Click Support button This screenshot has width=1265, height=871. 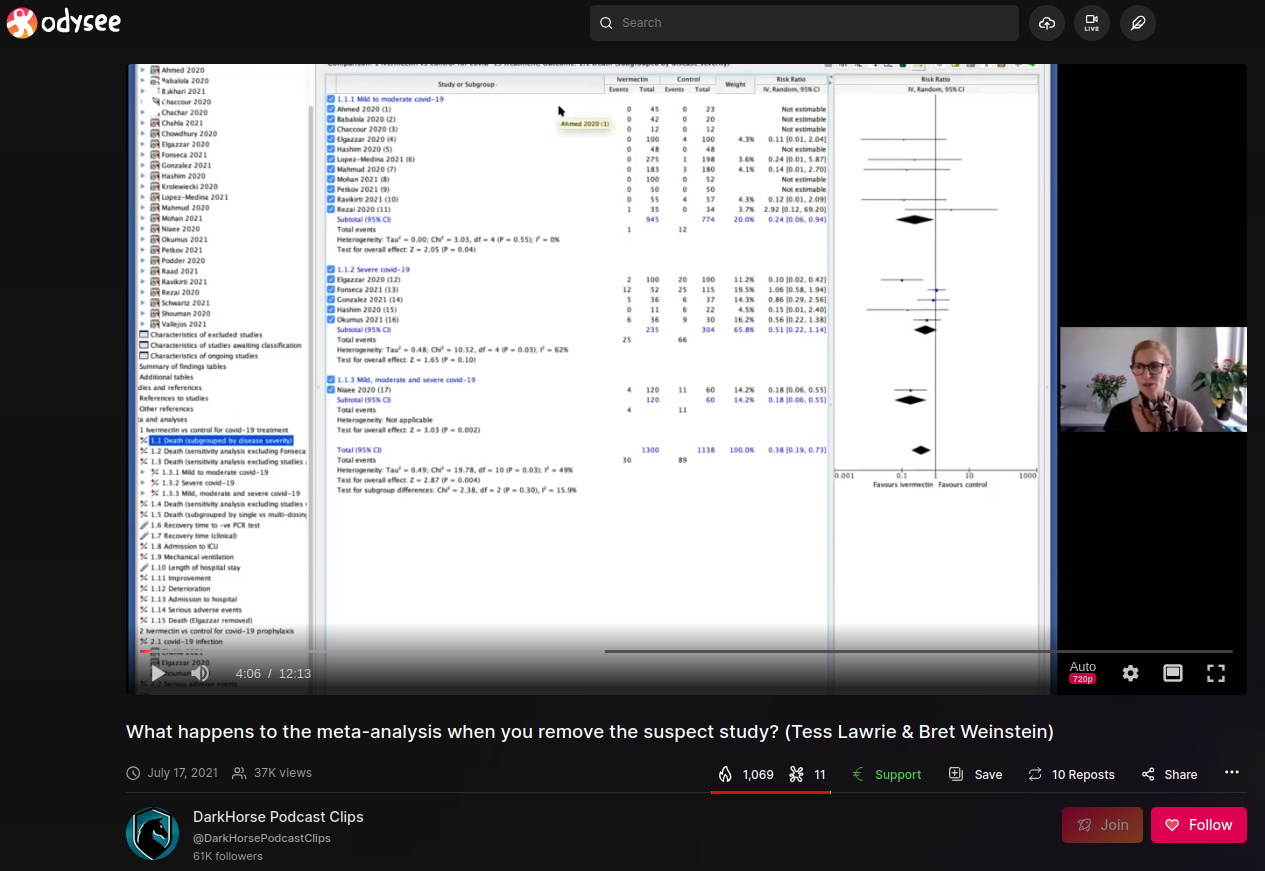886,774
